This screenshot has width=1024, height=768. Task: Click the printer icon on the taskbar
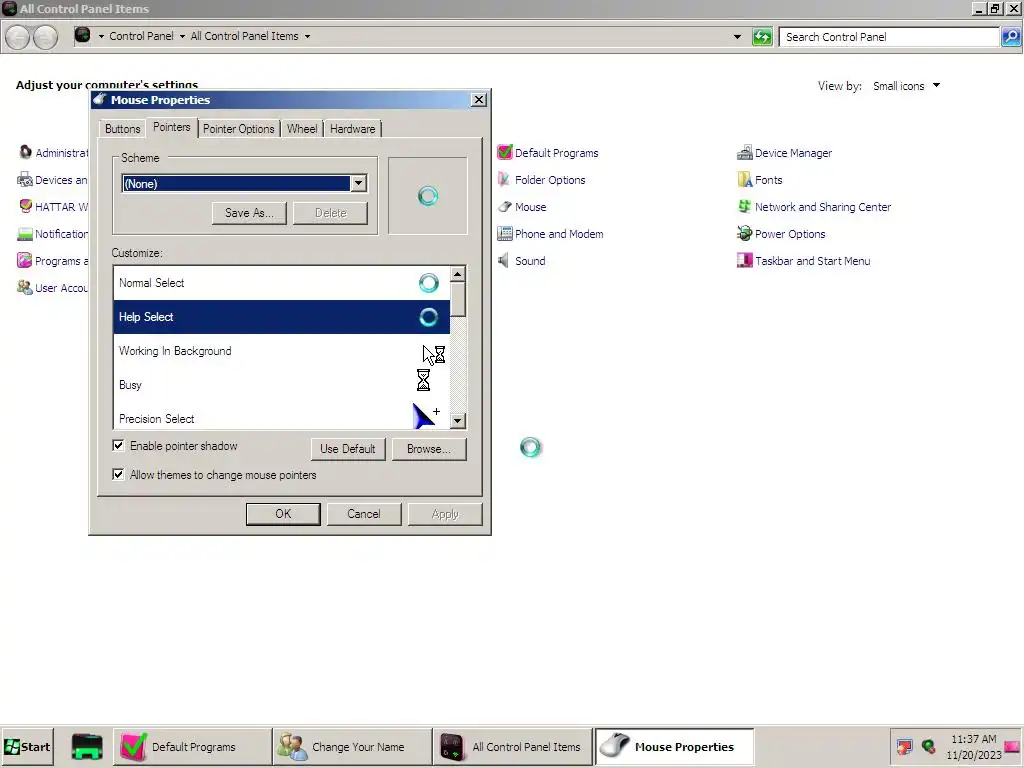tap(87, 746)
